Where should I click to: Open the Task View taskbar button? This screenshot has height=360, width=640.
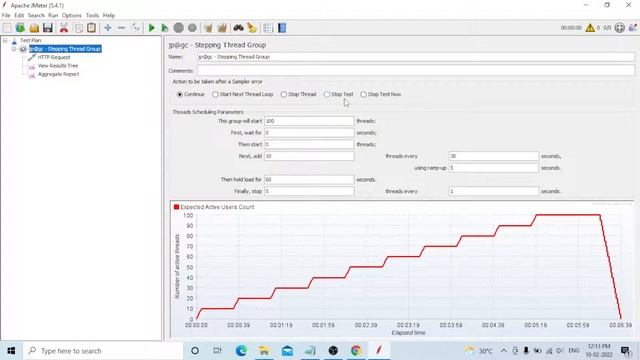pyautogui.click(x=218, y=351)
